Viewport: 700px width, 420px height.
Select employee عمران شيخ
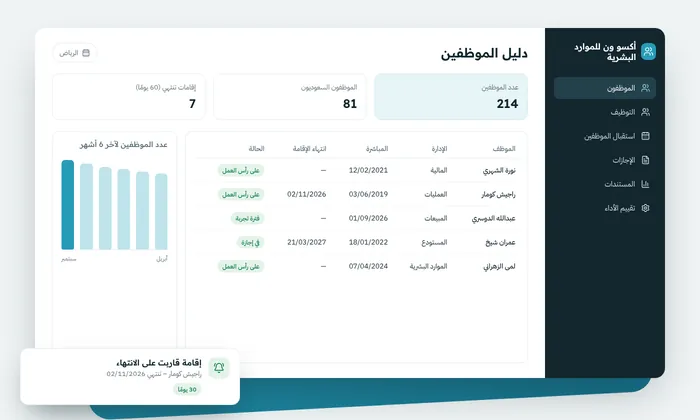click(x=500, y=242)
